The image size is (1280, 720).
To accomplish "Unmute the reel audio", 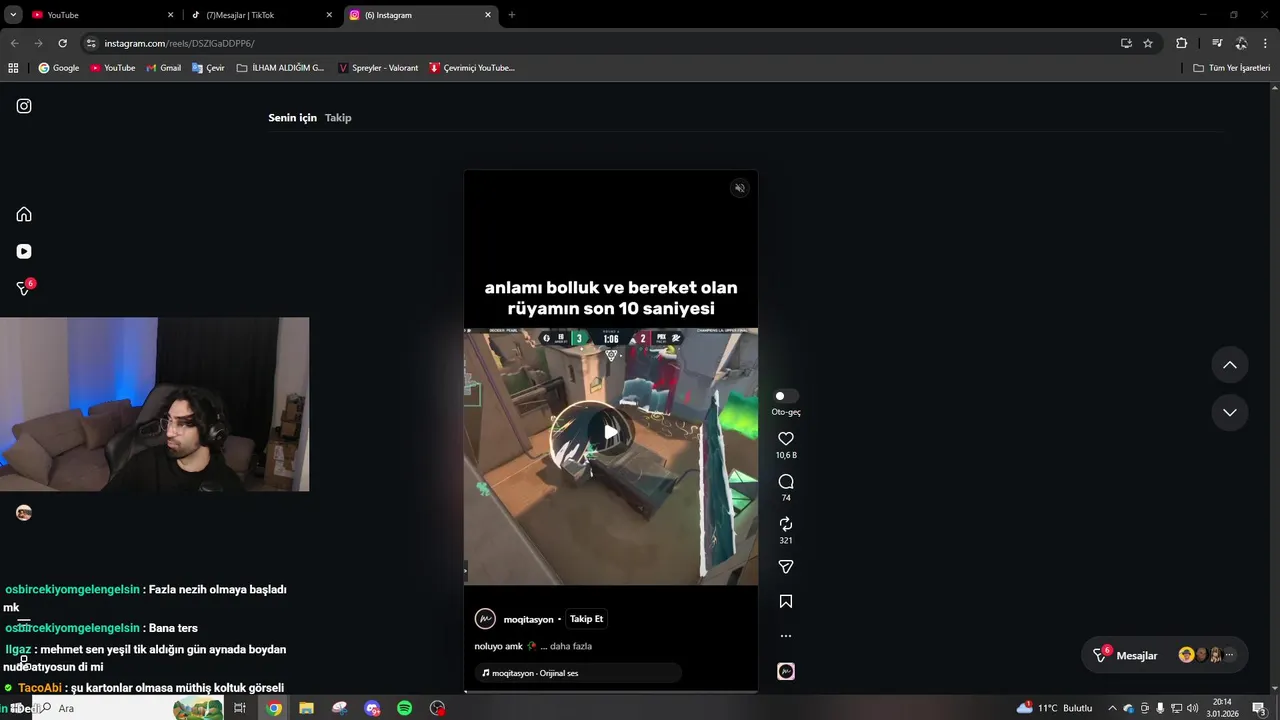I will 740,188.
